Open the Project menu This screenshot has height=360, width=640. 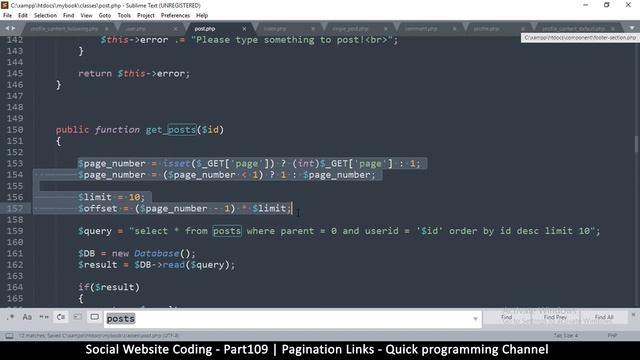click(x=146, y=16)
